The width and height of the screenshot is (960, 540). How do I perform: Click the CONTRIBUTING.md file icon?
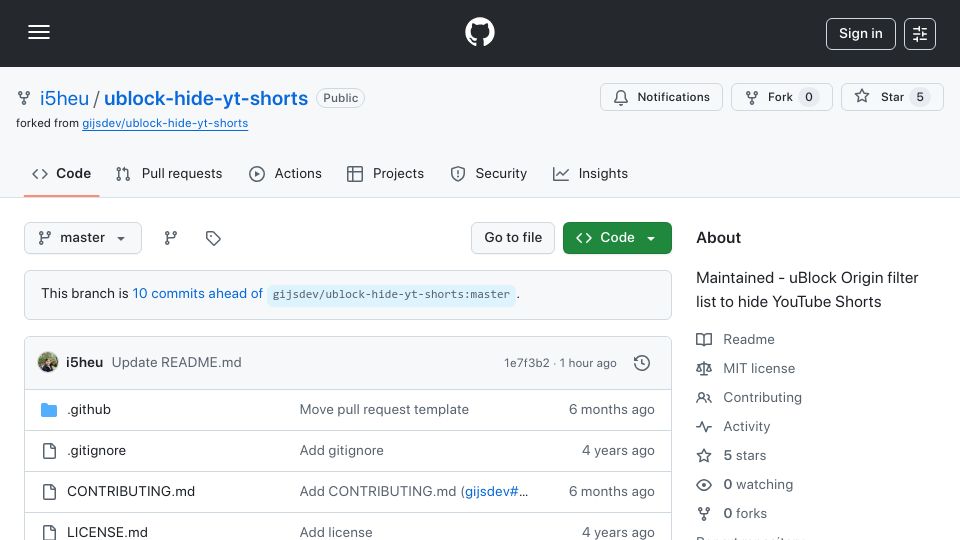click(x=49, y=492)
